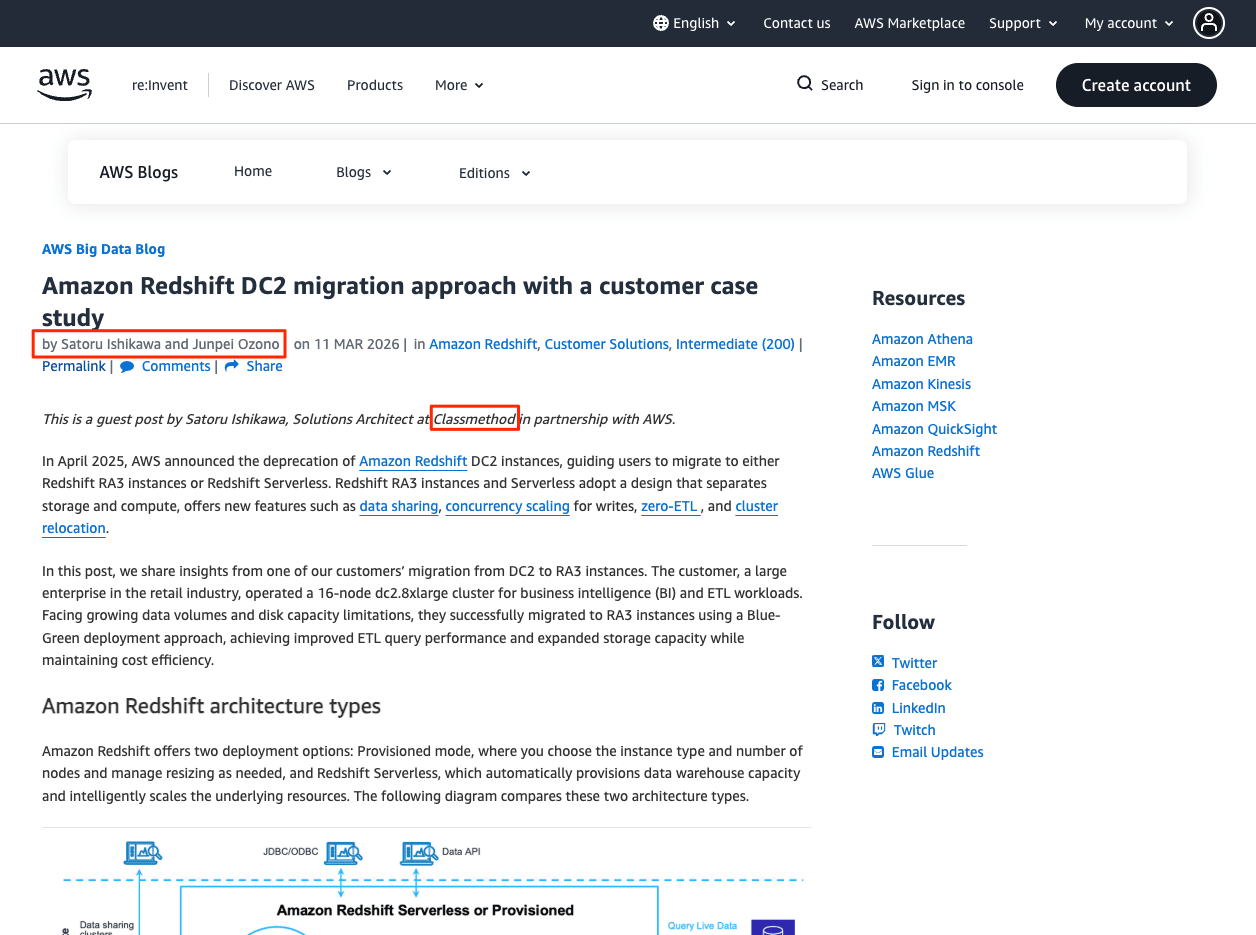The image size is (1256, 935).
Task: Open the Blogs dropdown menu
Action: tap(364, 172)
